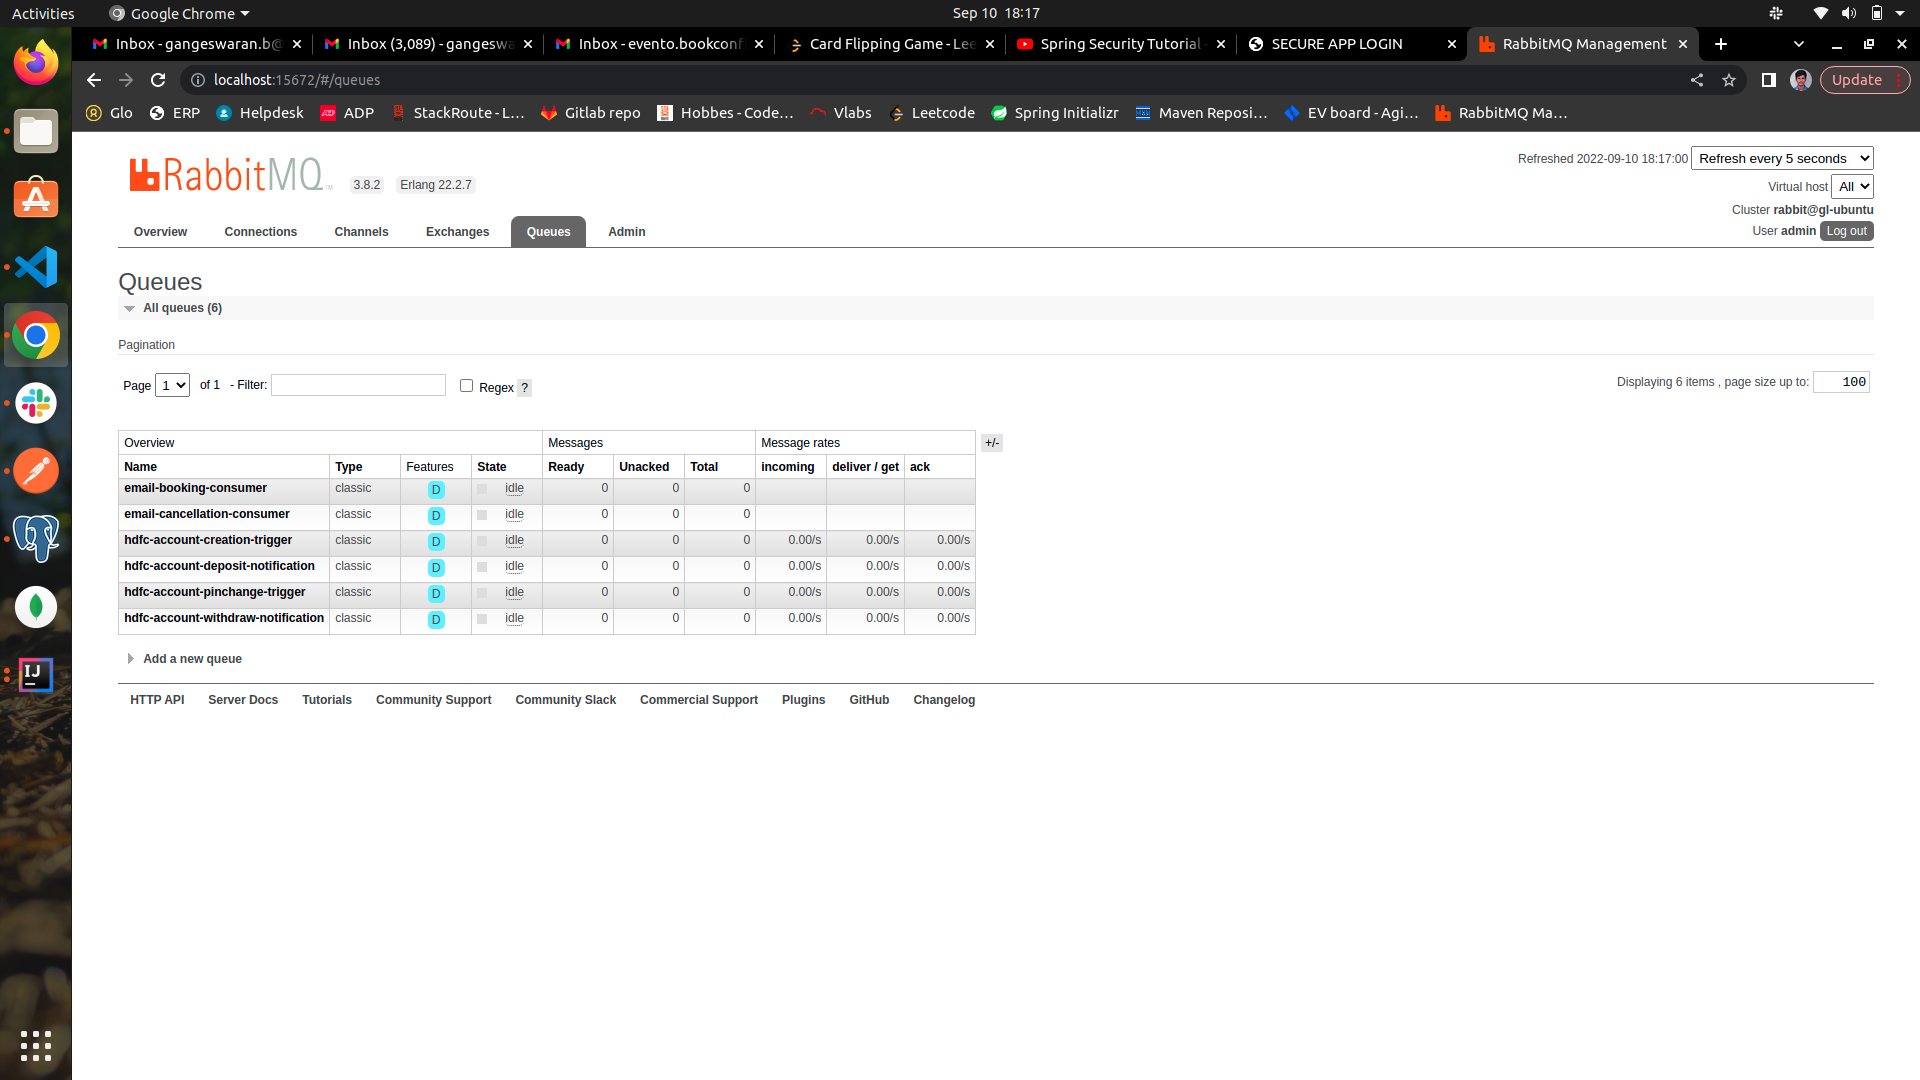The width and height of the screenshot is (1920, 1080).
Task: Click the Log out button
Action: pyautogui.click(x=1846, y=231)
